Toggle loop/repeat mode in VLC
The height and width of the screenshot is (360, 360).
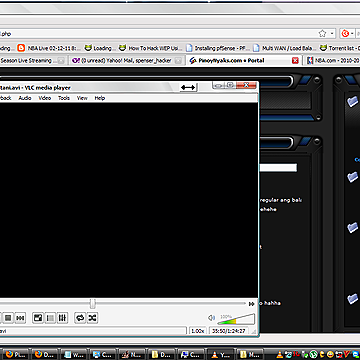click(80, 318)
